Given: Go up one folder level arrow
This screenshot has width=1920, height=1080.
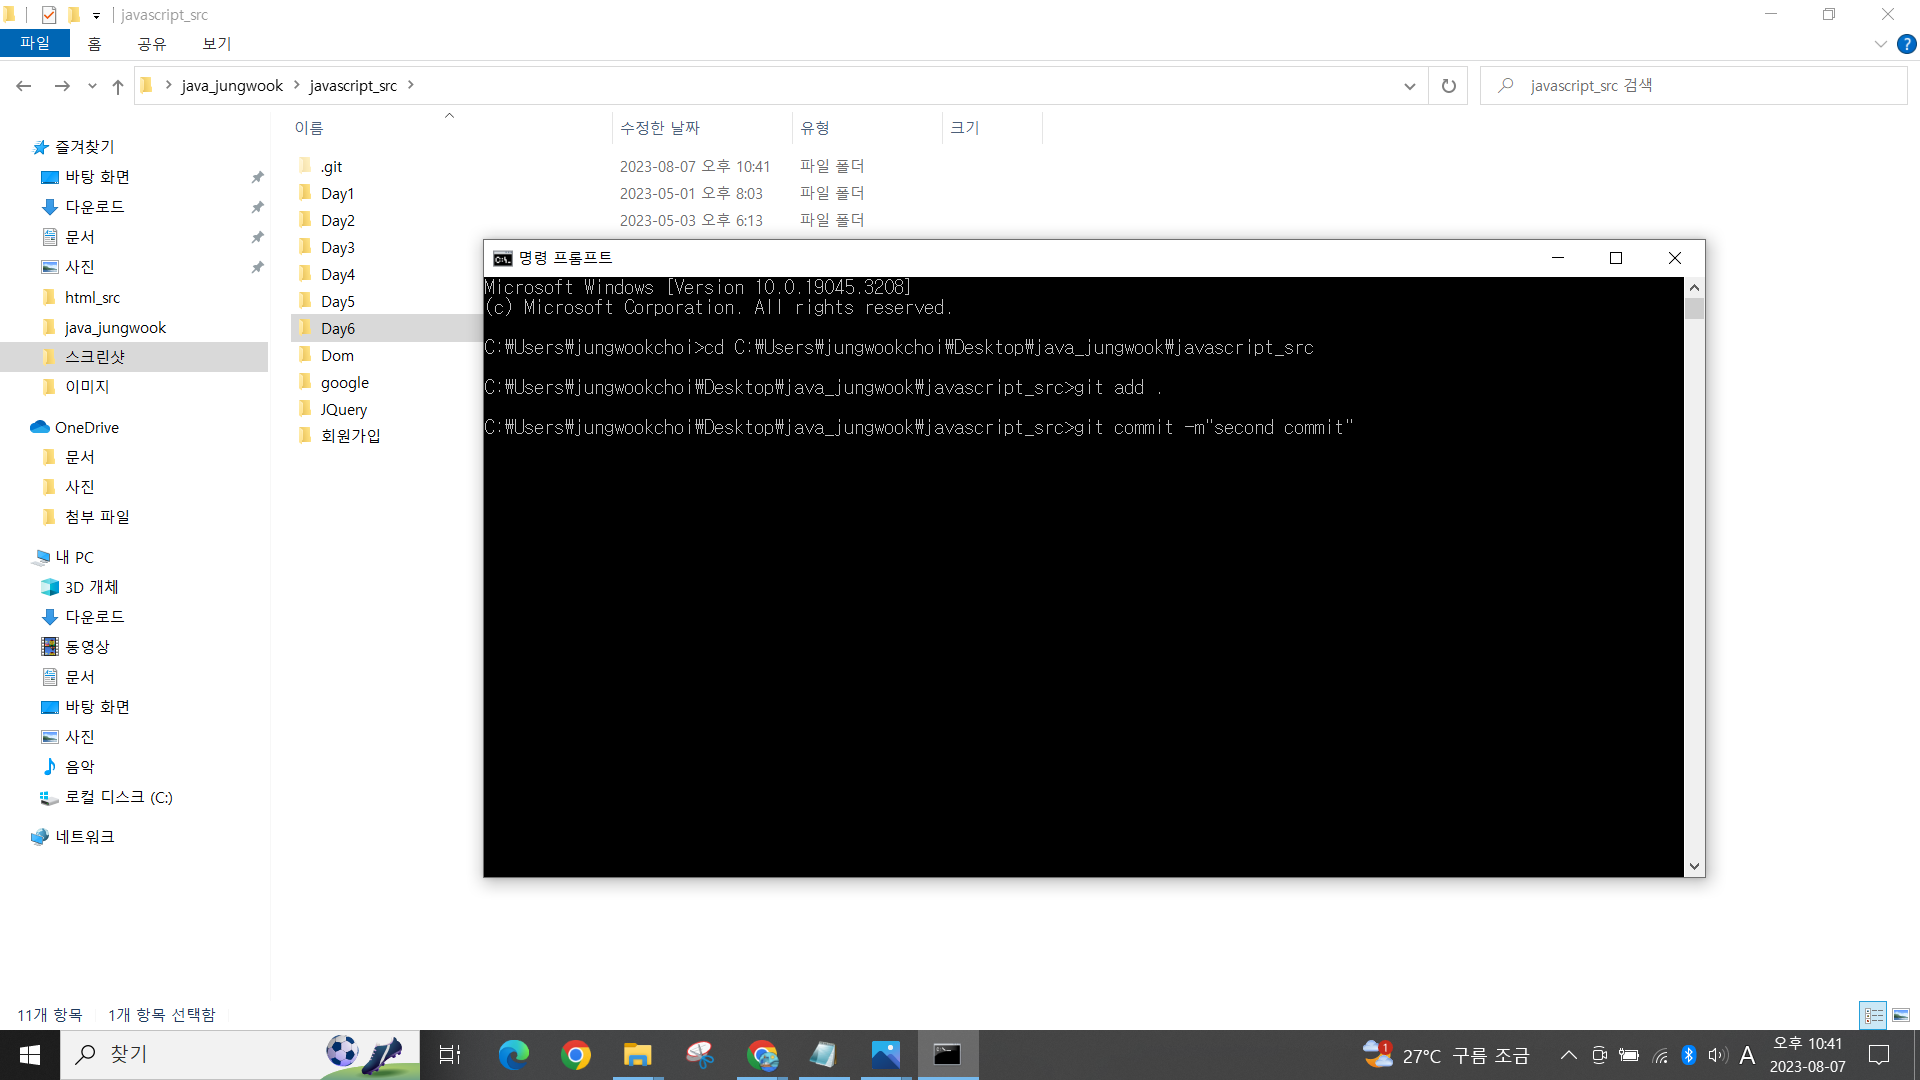Looking at the screenshot, I should 118,86.
